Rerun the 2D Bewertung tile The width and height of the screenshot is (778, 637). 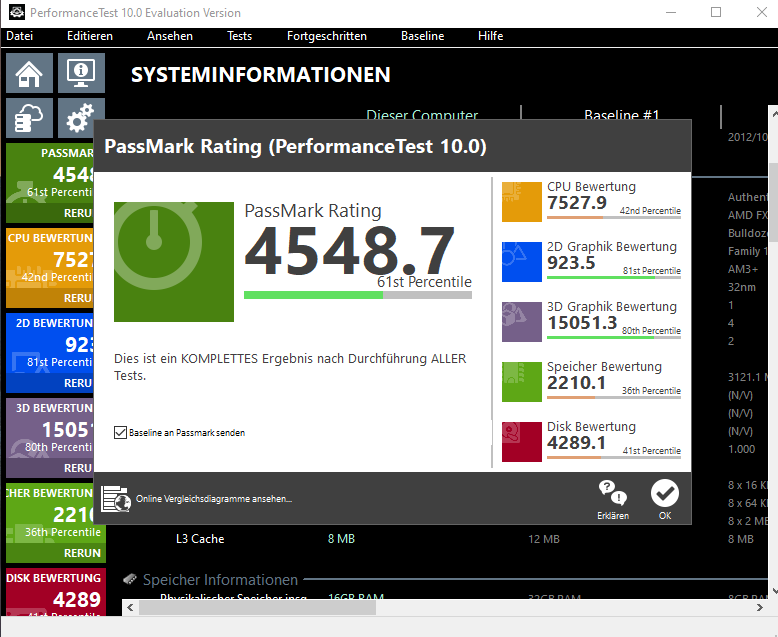(x=78, y=383)
